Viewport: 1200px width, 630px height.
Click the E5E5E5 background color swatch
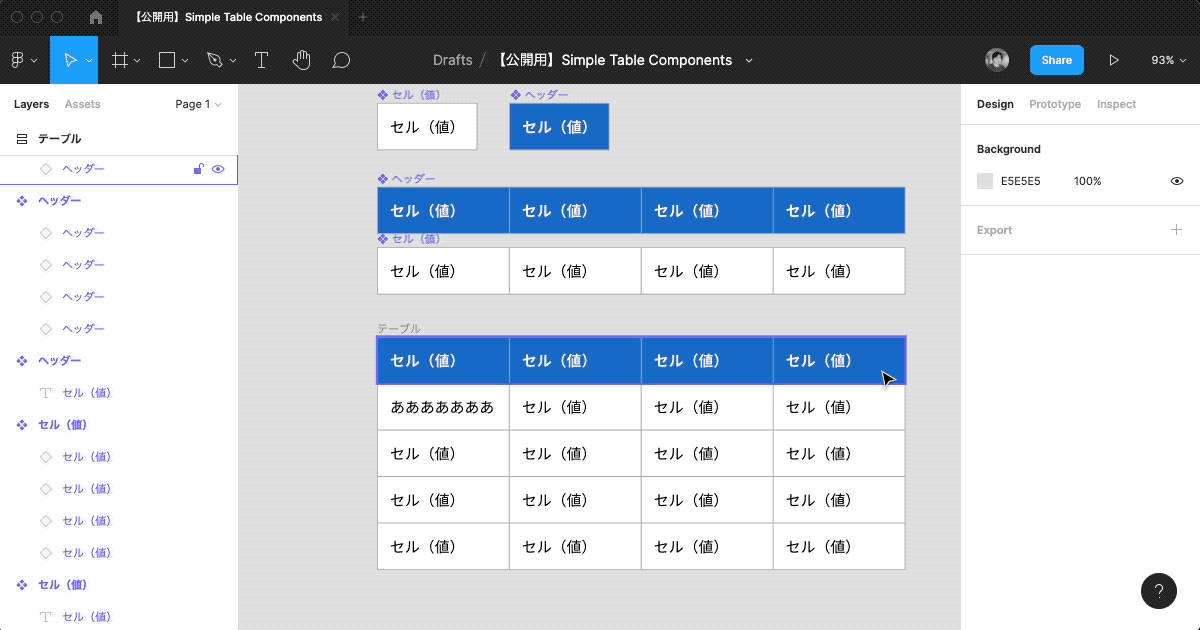point(984,181)
